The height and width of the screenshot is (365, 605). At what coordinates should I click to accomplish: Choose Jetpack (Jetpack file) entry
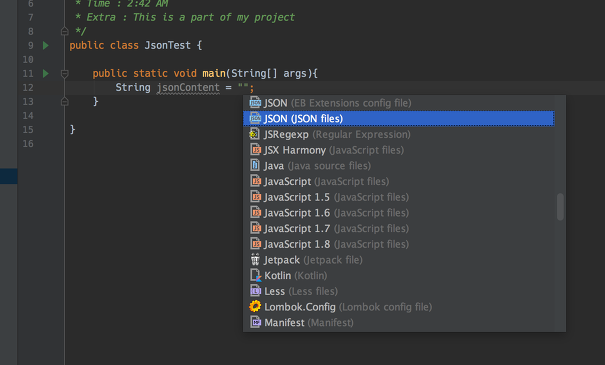point(399,260)
